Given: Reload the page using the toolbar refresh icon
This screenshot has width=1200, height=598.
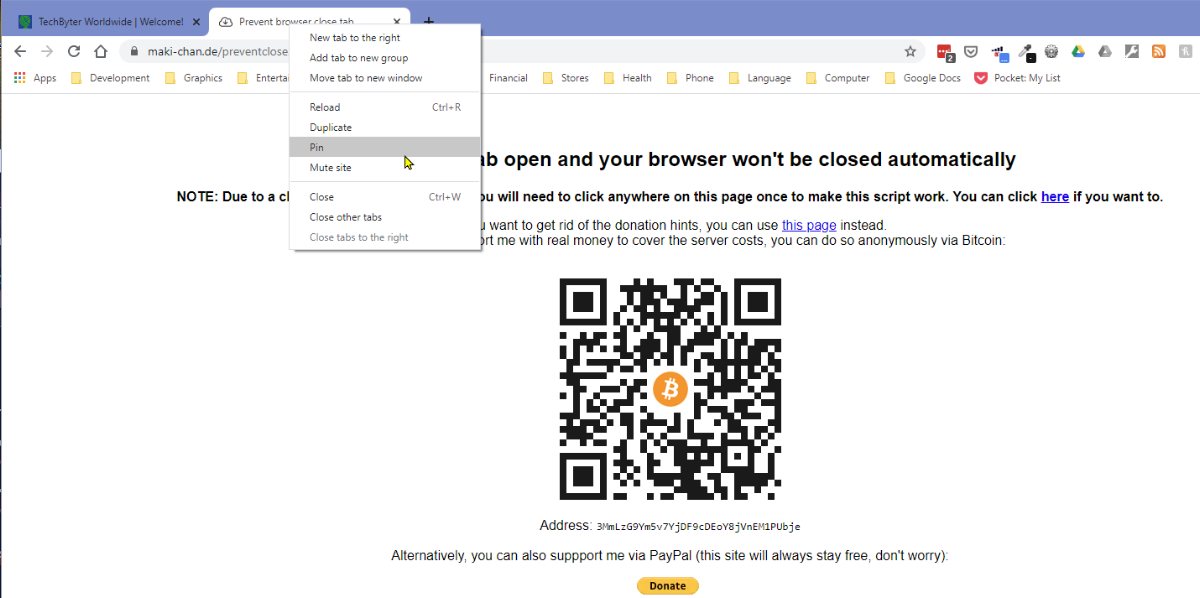Looking at the screenshot, I should click(x=73, y=51).
